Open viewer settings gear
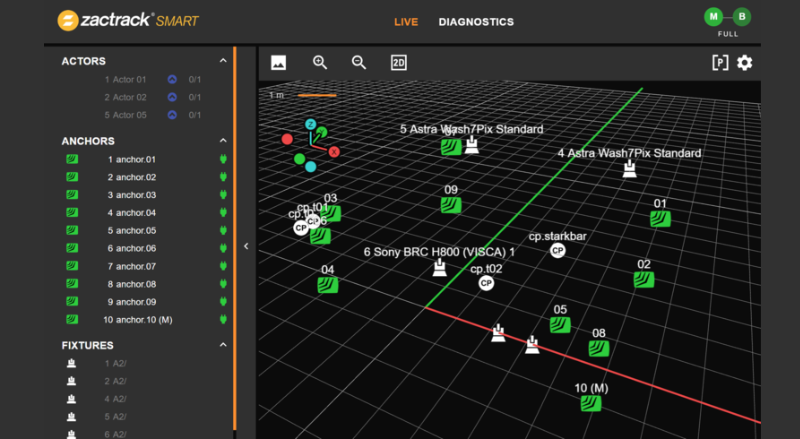This screenshot has width=800, height=439. [744, 63]
